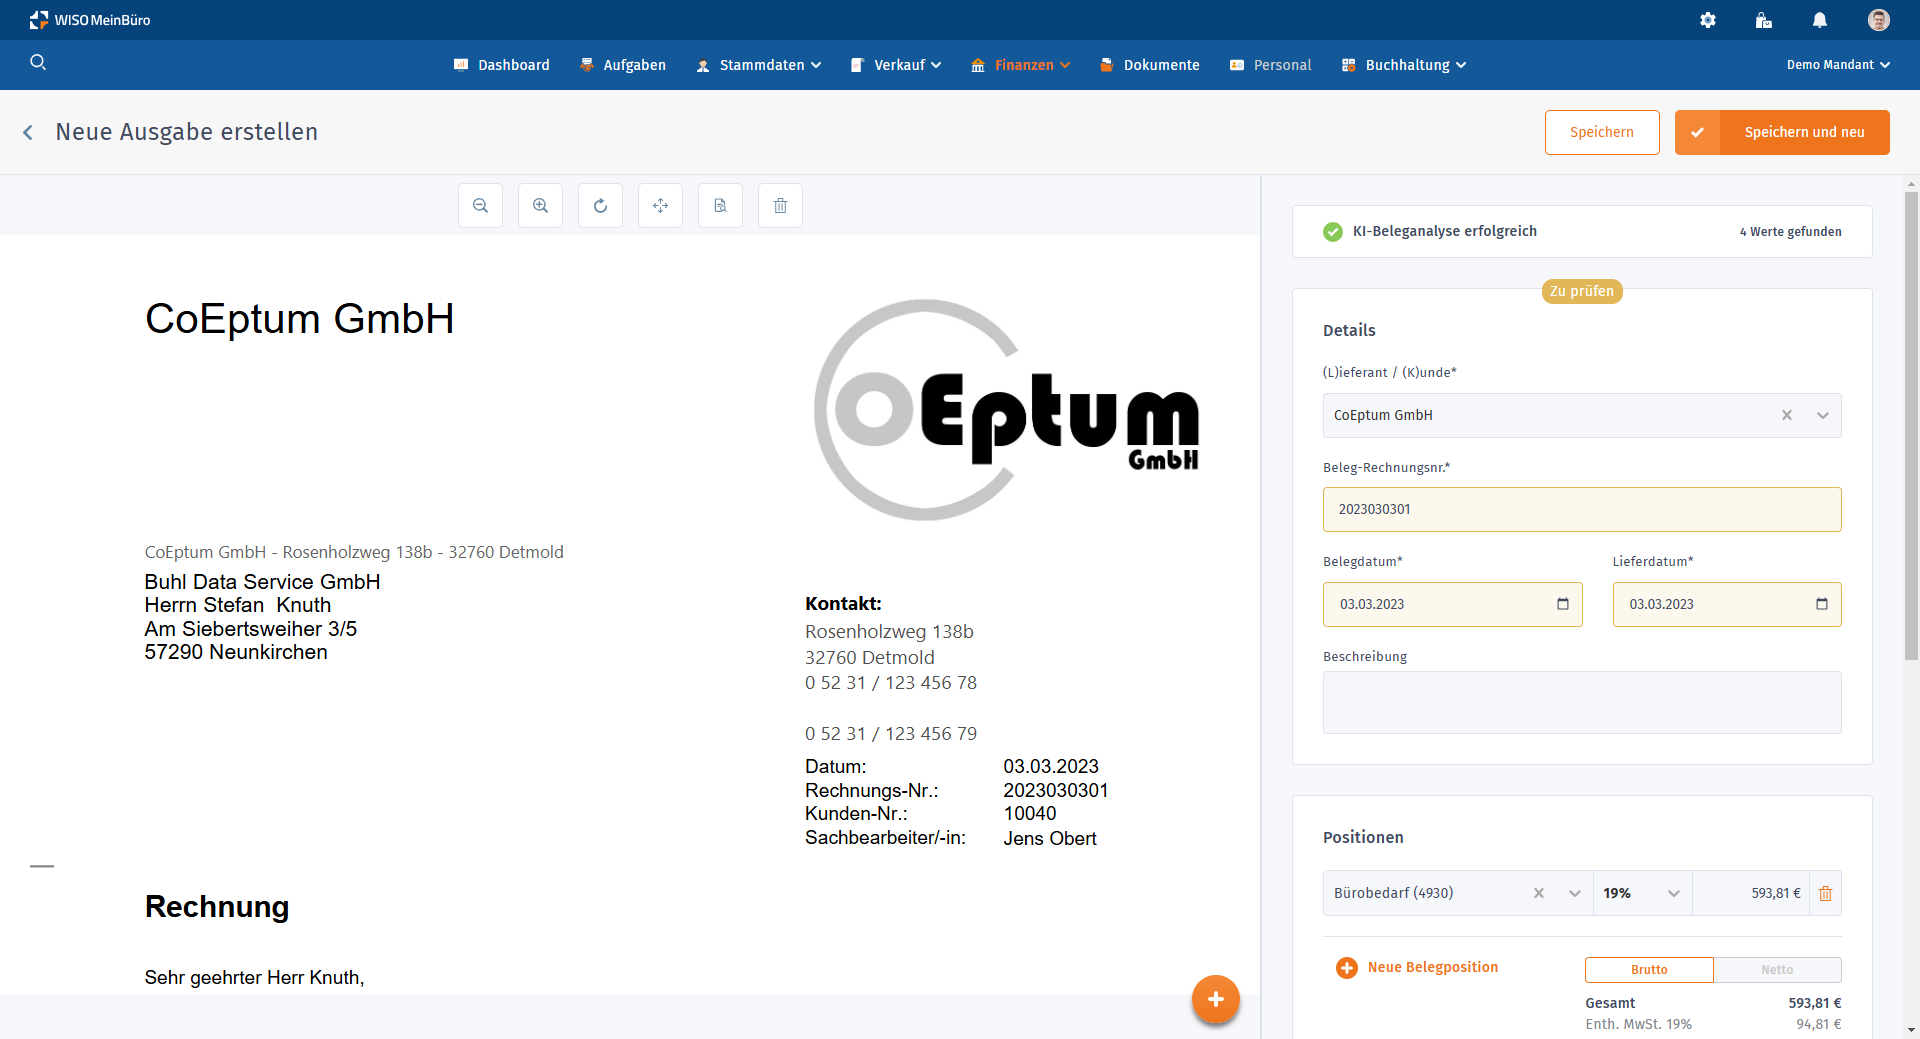Open settings gear icon in top bar
This screenshot has height=1039, width=1920.
click(x=1708, y=20)
